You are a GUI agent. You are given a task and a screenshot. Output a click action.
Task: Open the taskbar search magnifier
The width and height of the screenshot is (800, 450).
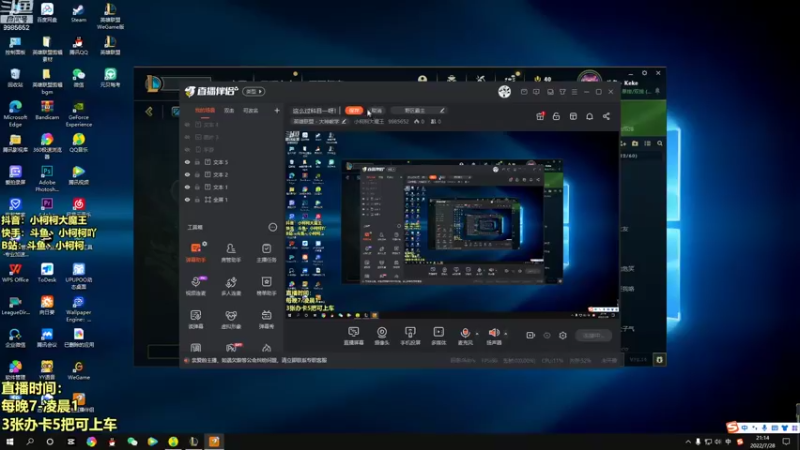[x=30, y=441]
